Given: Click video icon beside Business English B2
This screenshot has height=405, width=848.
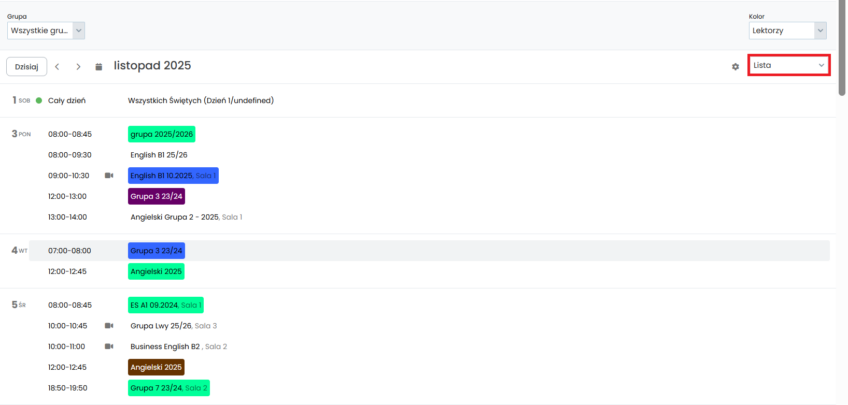Looking at the screenshot, I should point(109,346).
